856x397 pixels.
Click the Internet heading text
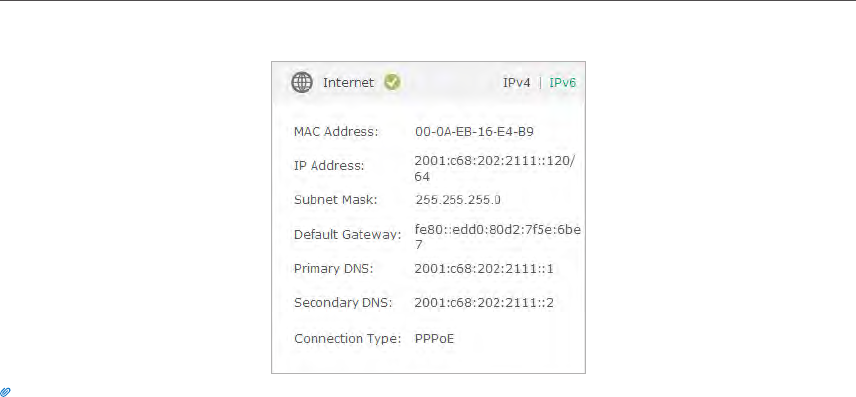click(x=348, y=82)
